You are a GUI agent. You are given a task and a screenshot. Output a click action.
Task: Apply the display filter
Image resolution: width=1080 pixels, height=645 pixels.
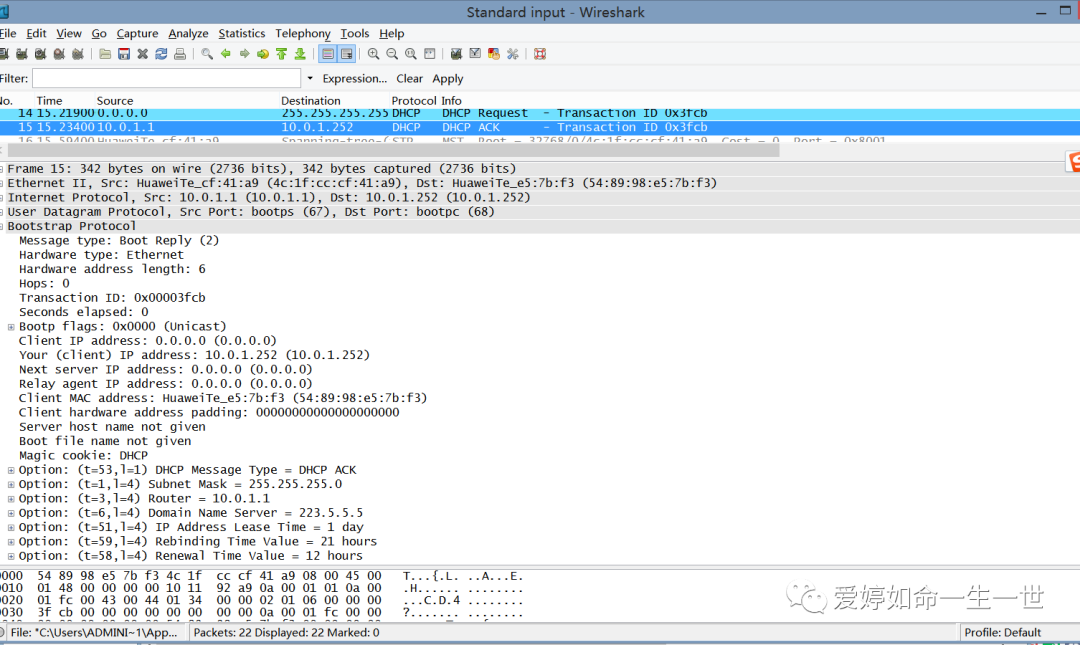click(448, 79)
